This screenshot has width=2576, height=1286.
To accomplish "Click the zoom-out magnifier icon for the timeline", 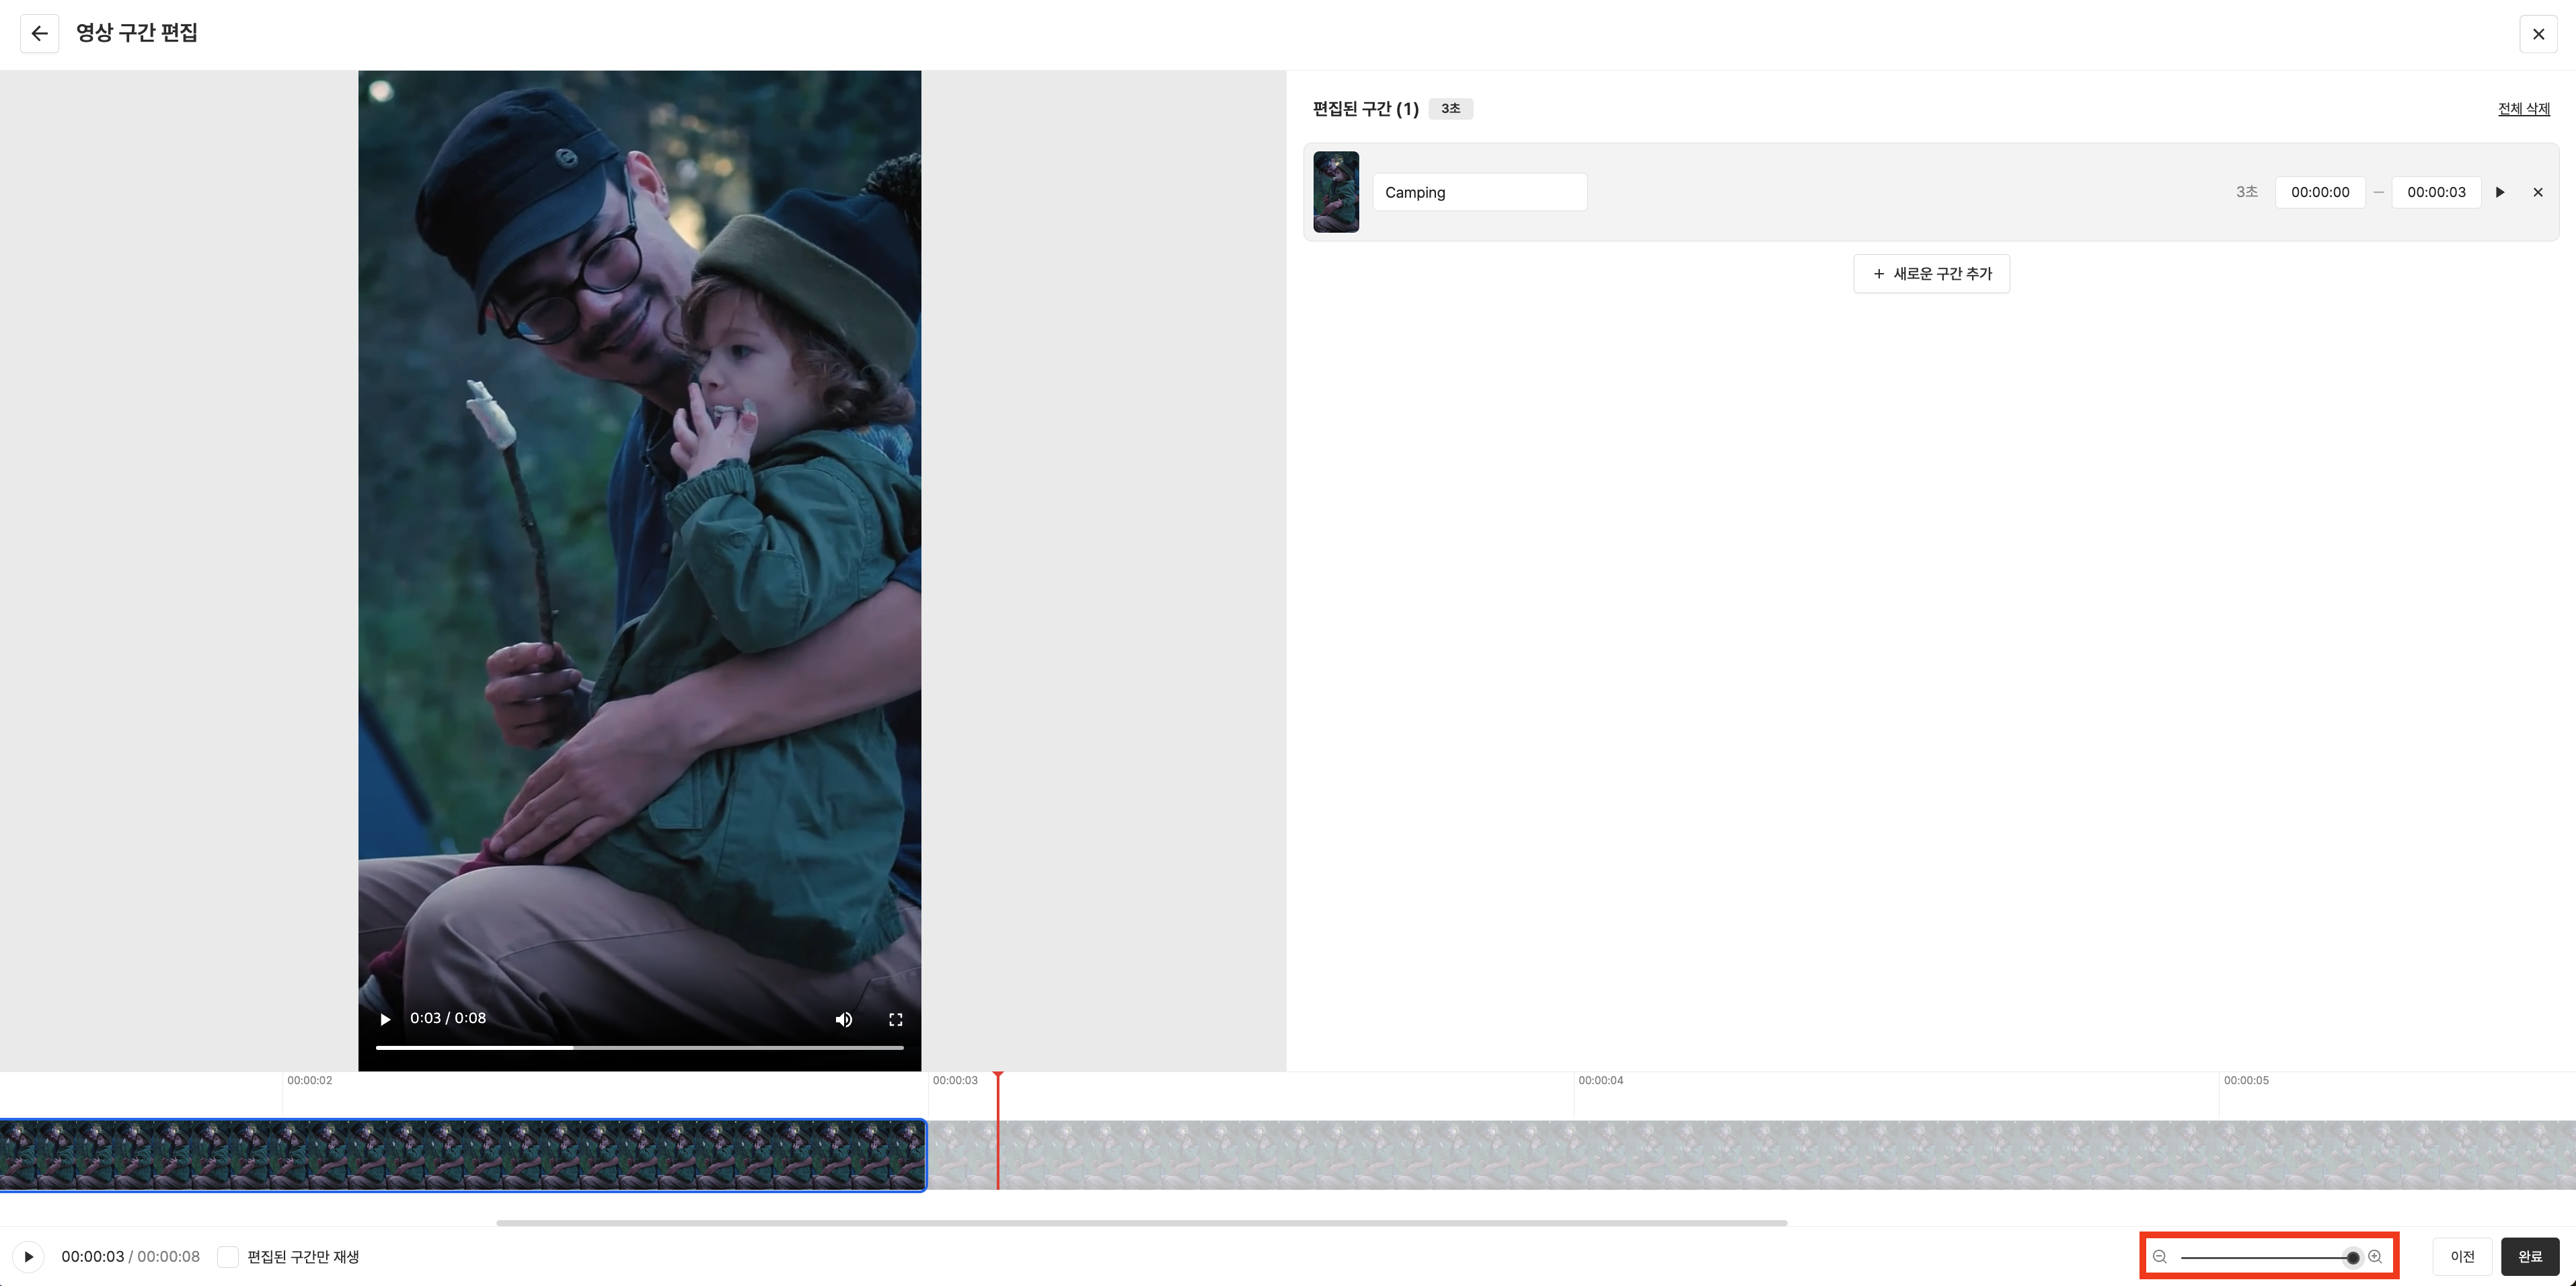I will pos(2160,1257).
